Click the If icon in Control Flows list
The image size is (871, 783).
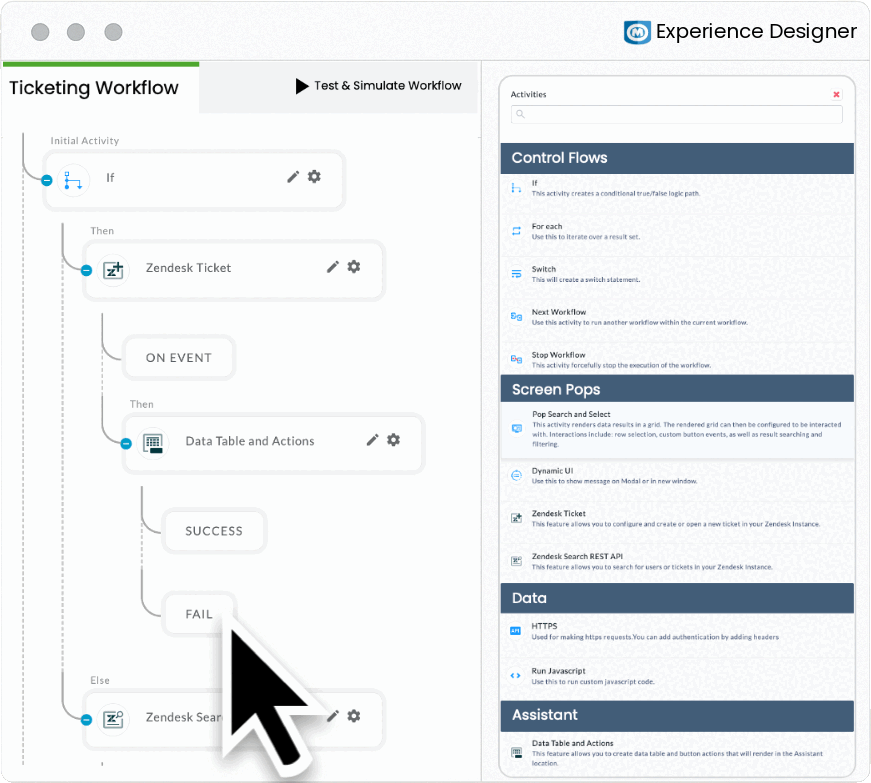tap(516, 188)
